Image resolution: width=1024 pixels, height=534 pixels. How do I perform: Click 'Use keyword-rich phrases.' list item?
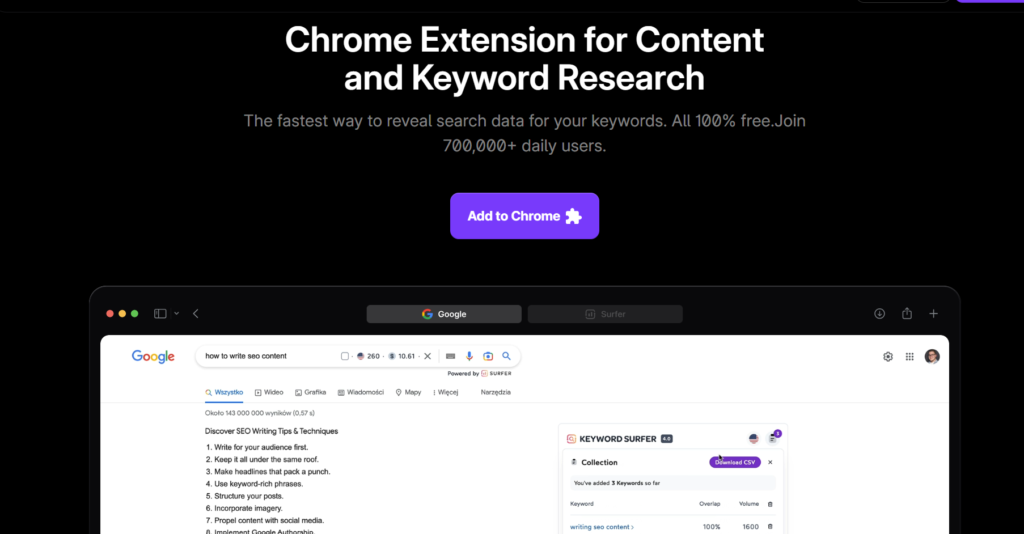pyautogui.click(x=258, y=484)
